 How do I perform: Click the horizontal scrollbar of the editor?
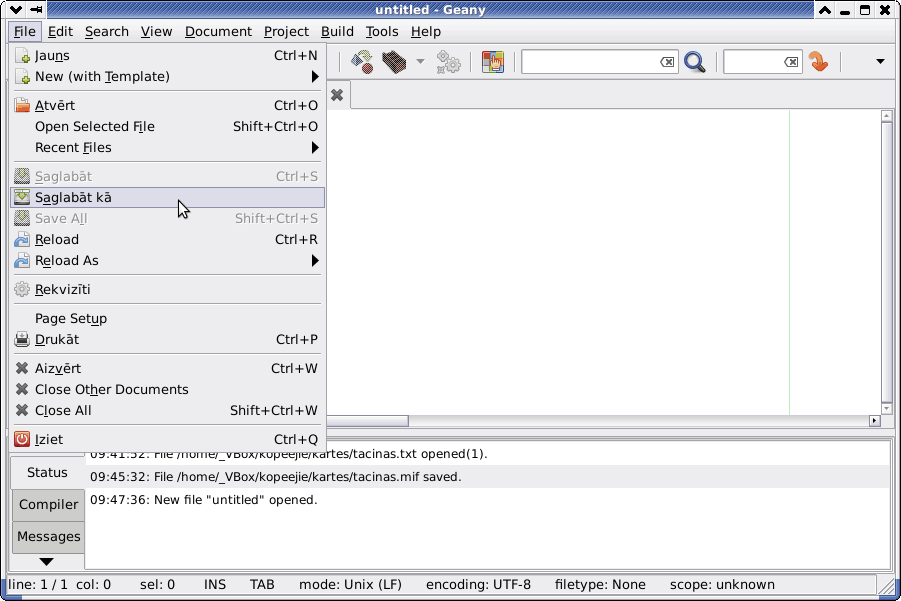click(x=368, y=421)
